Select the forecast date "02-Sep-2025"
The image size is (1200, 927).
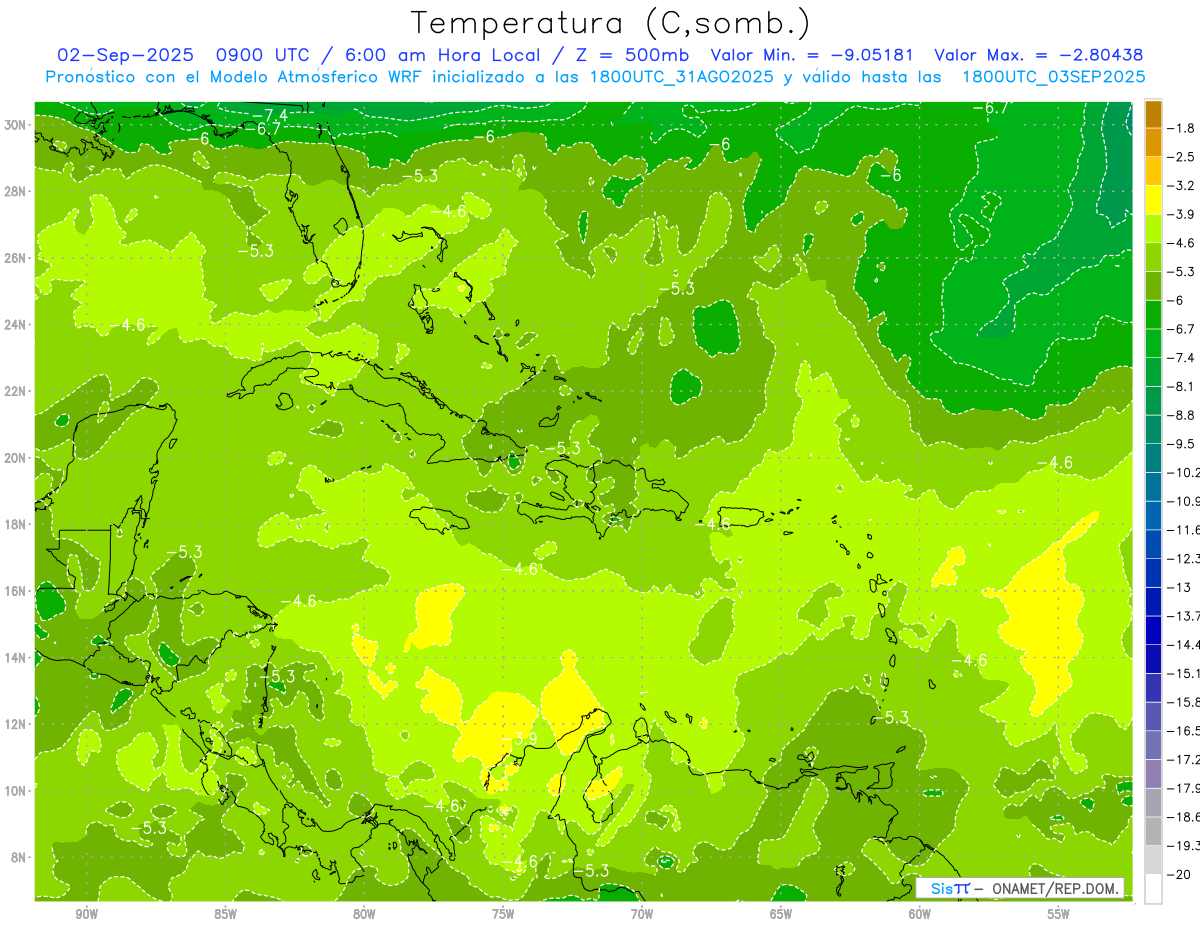pos(125,55)
